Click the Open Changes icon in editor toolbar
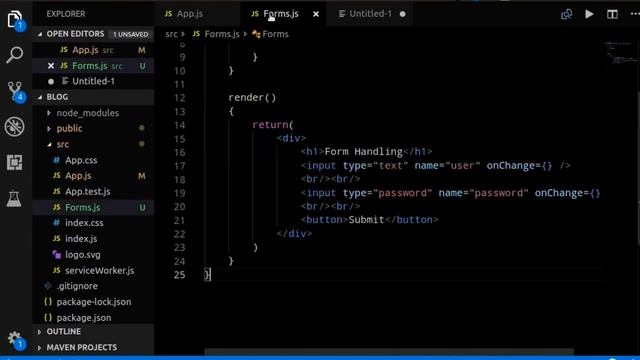 pyautogui.click(x=566, y=14)
